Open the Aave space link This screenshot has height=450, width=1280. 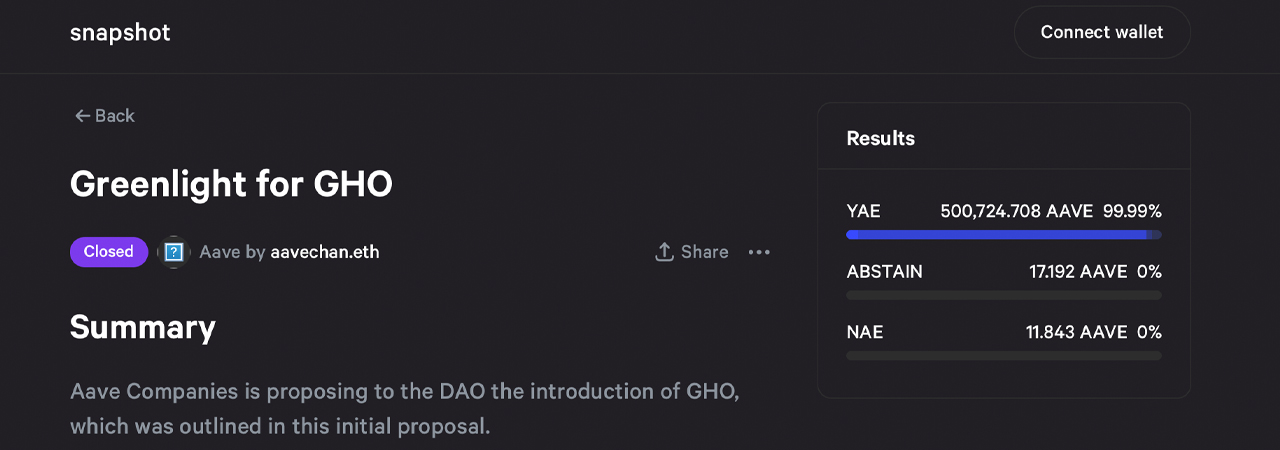click(x=219, y=252)
